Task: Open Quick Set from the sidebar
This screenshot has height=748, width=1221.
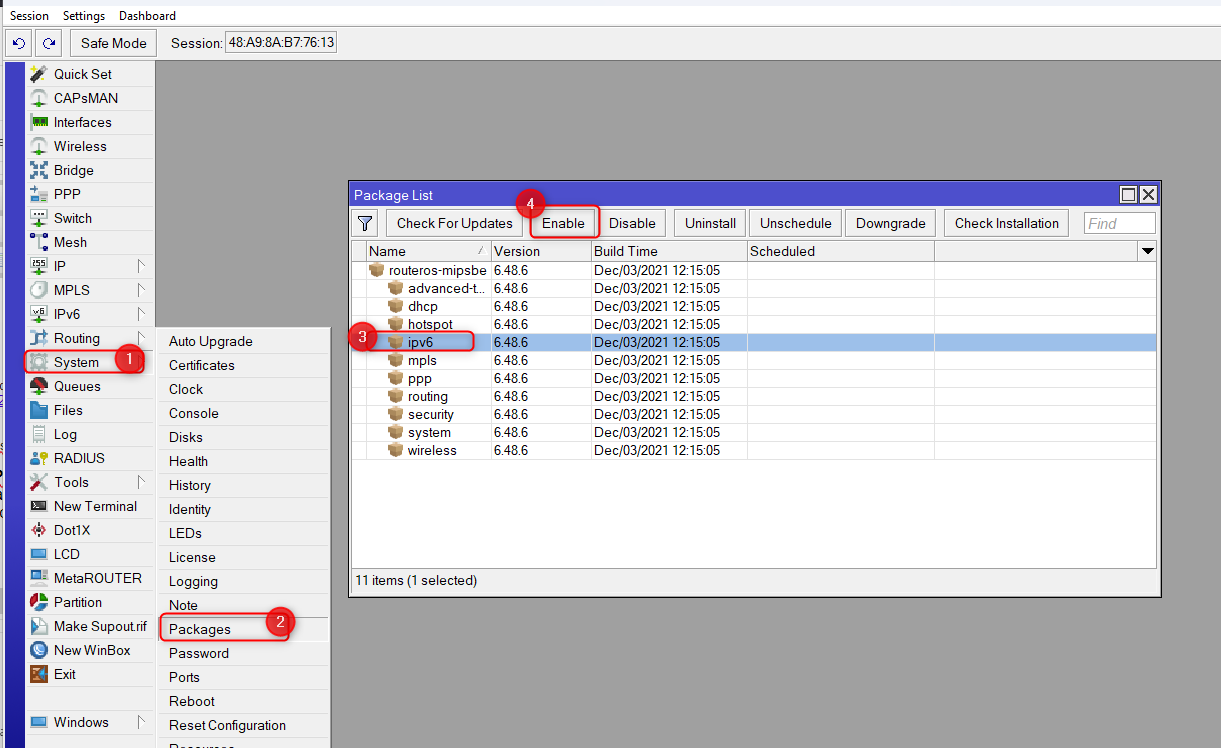Action: tap(82, 74)
